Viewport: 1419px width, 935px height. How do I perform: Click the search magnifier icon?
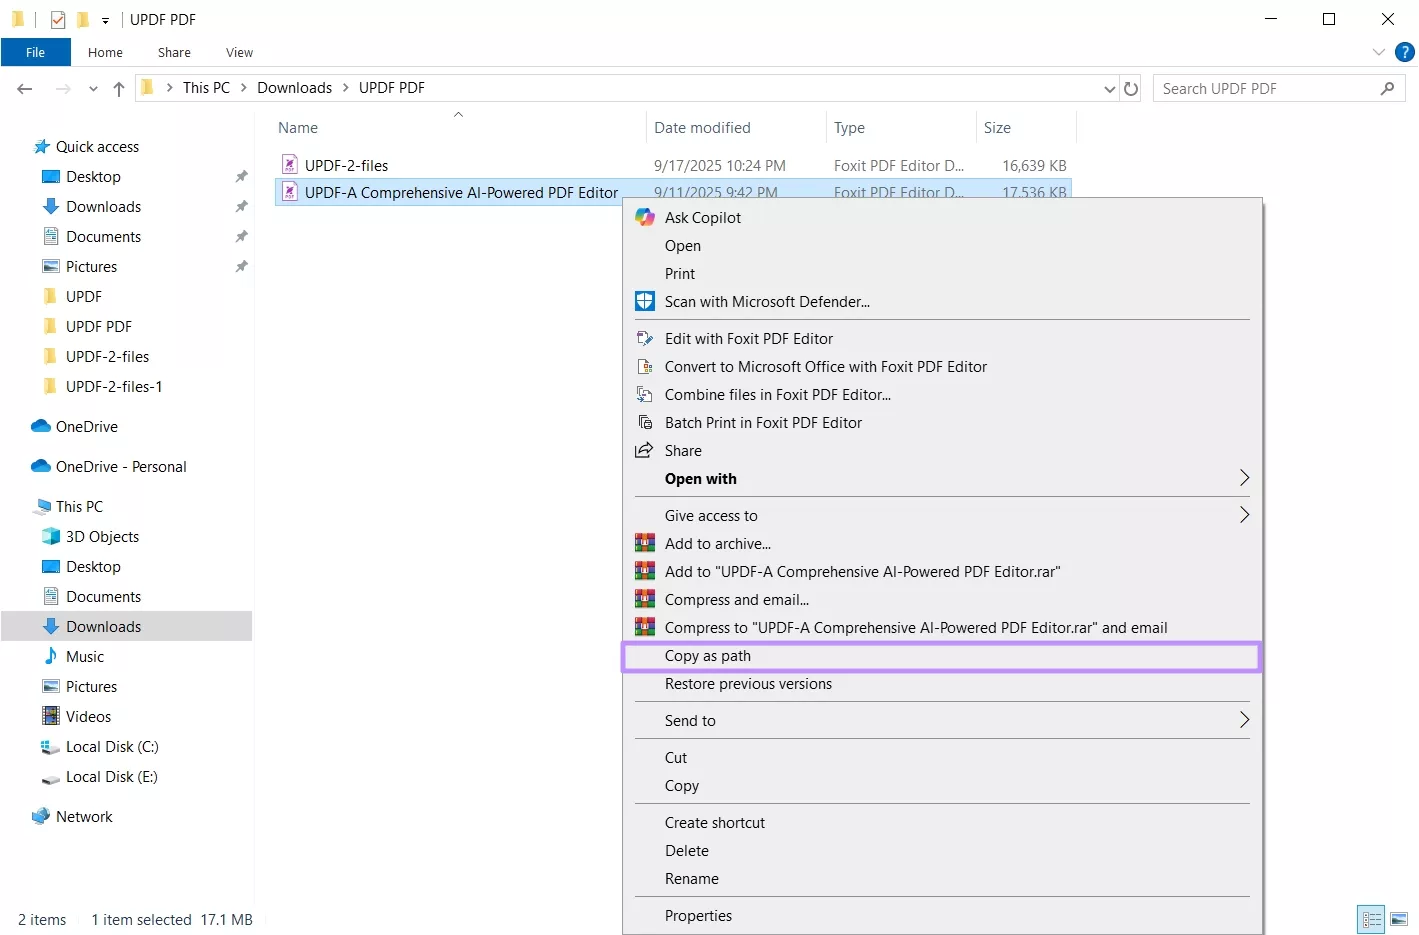(1387, 88)
